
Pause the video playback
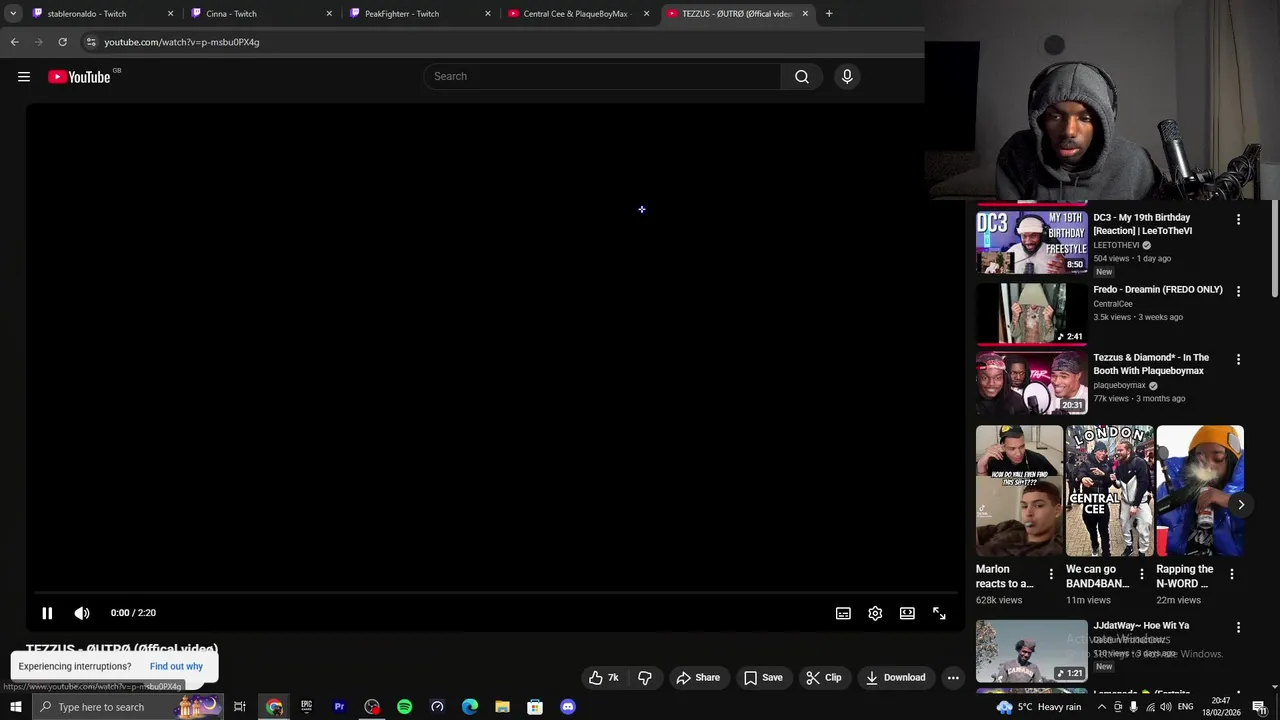[x=47, y=613]
